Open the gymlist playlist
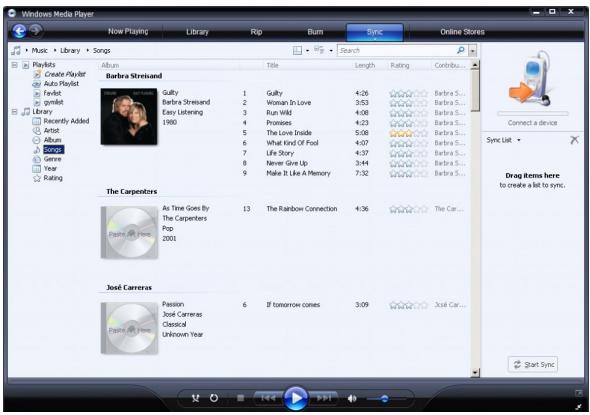The image size is (590, 415). tap(53, 102)
